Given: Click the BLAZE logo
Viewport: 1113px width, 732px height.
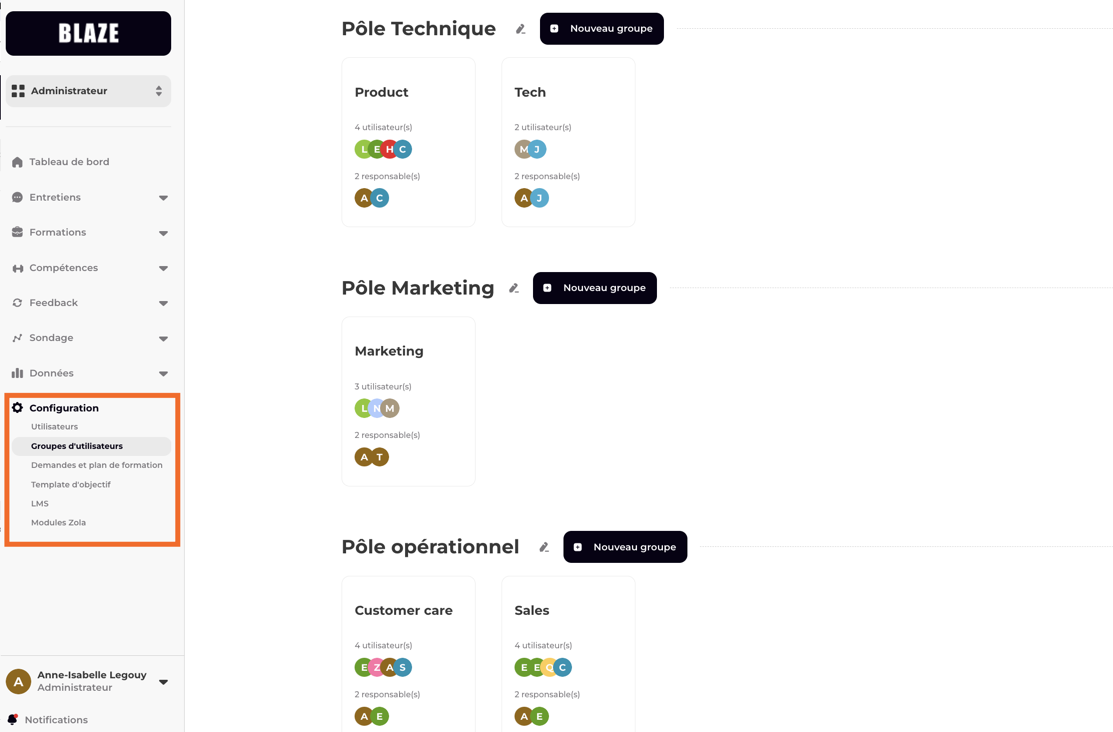Looking at the screenshot, I should pyautogui.click(x=88, y=33).
